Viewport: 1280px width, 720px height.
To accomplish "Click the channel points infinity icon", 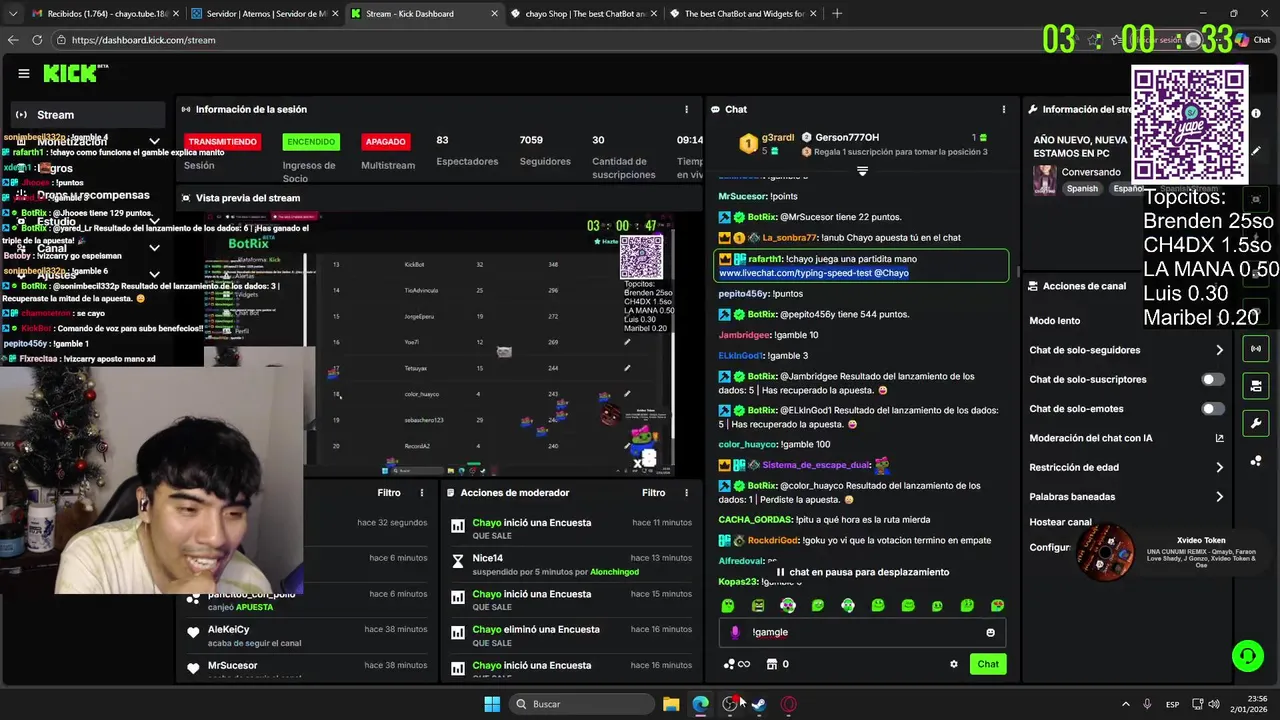I will coord(736,664).
